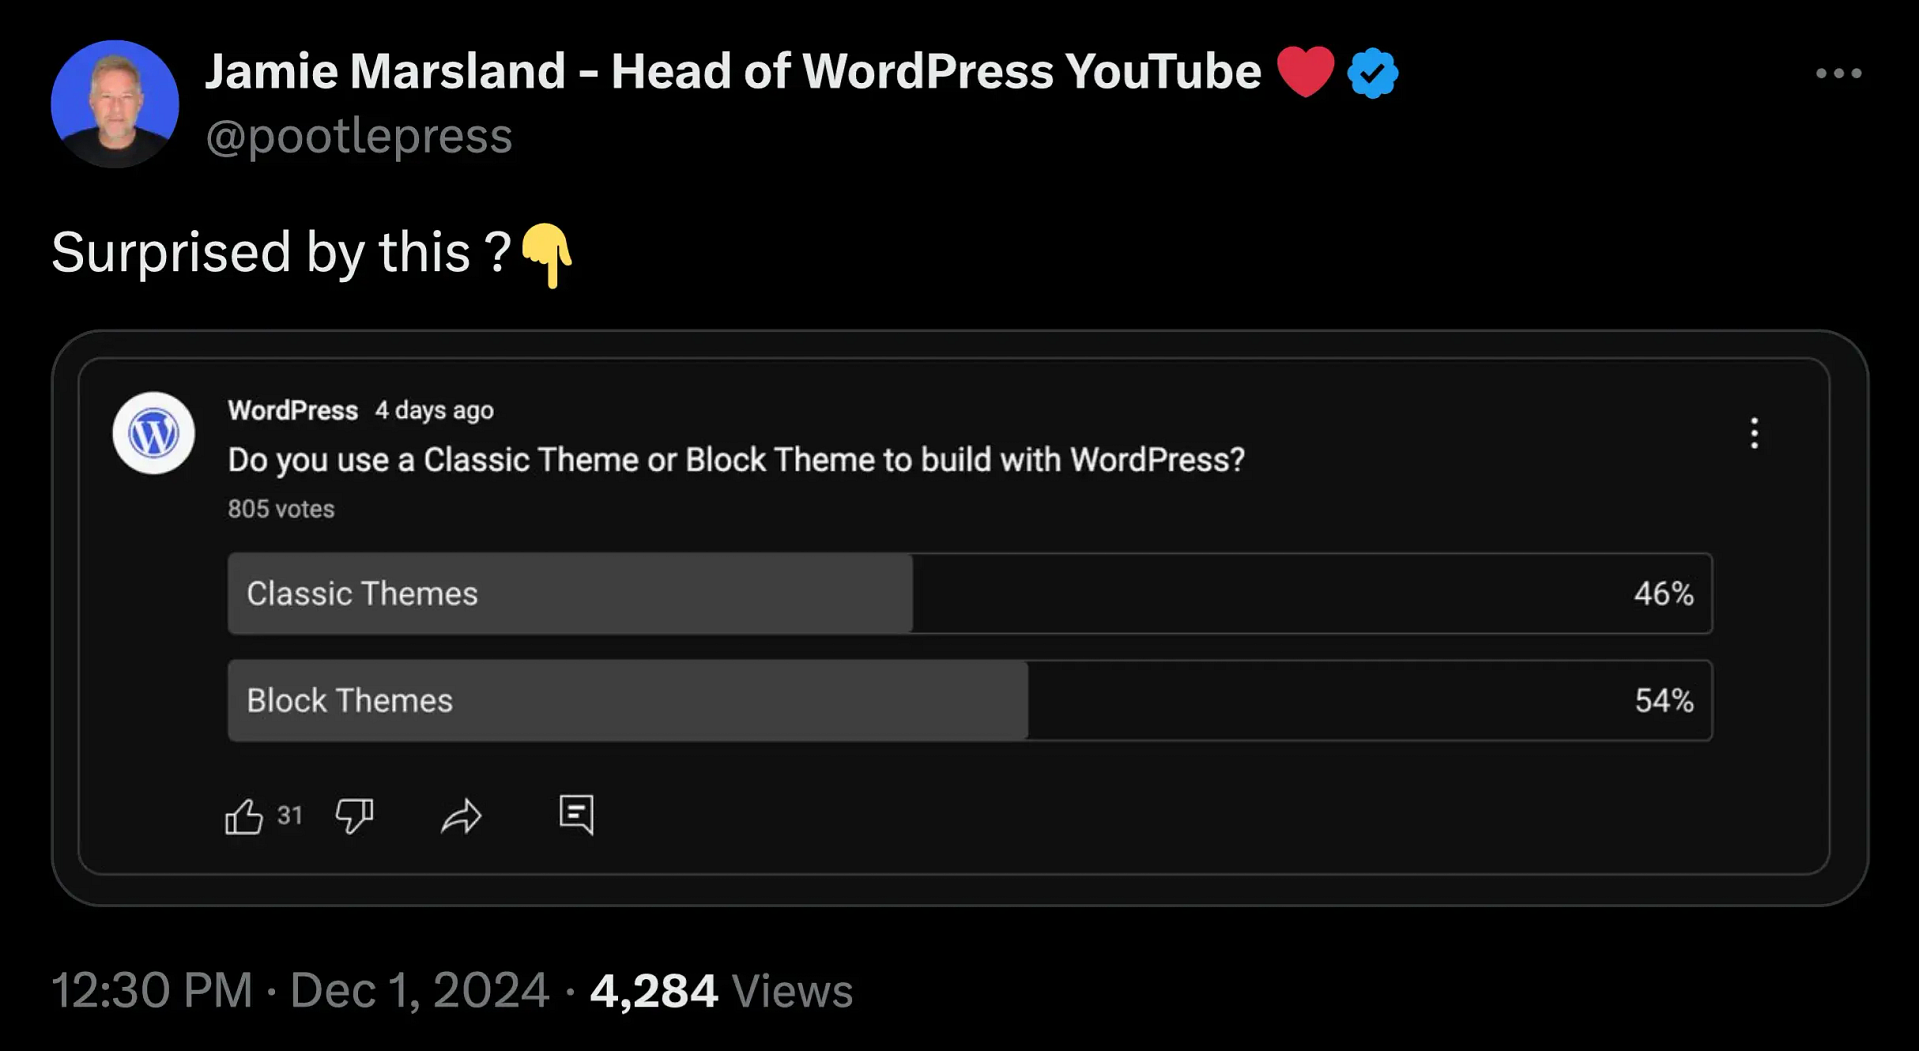
Task: Click the WordPress channel name
Action: (293, 410)
